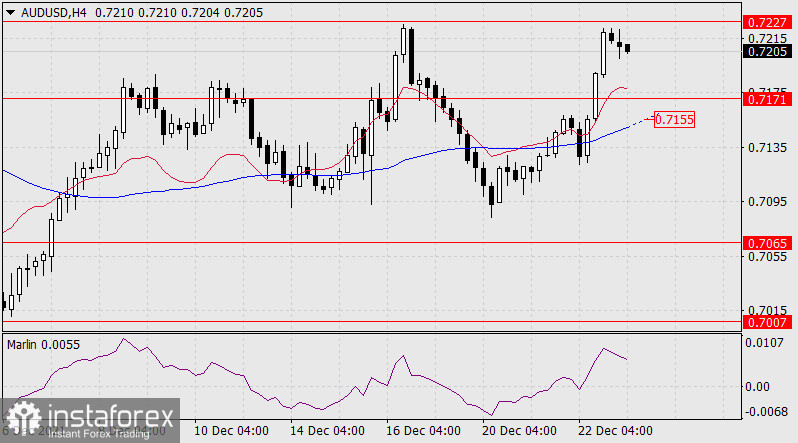Click the 0.7055 price scale value

tap(767, 257)
